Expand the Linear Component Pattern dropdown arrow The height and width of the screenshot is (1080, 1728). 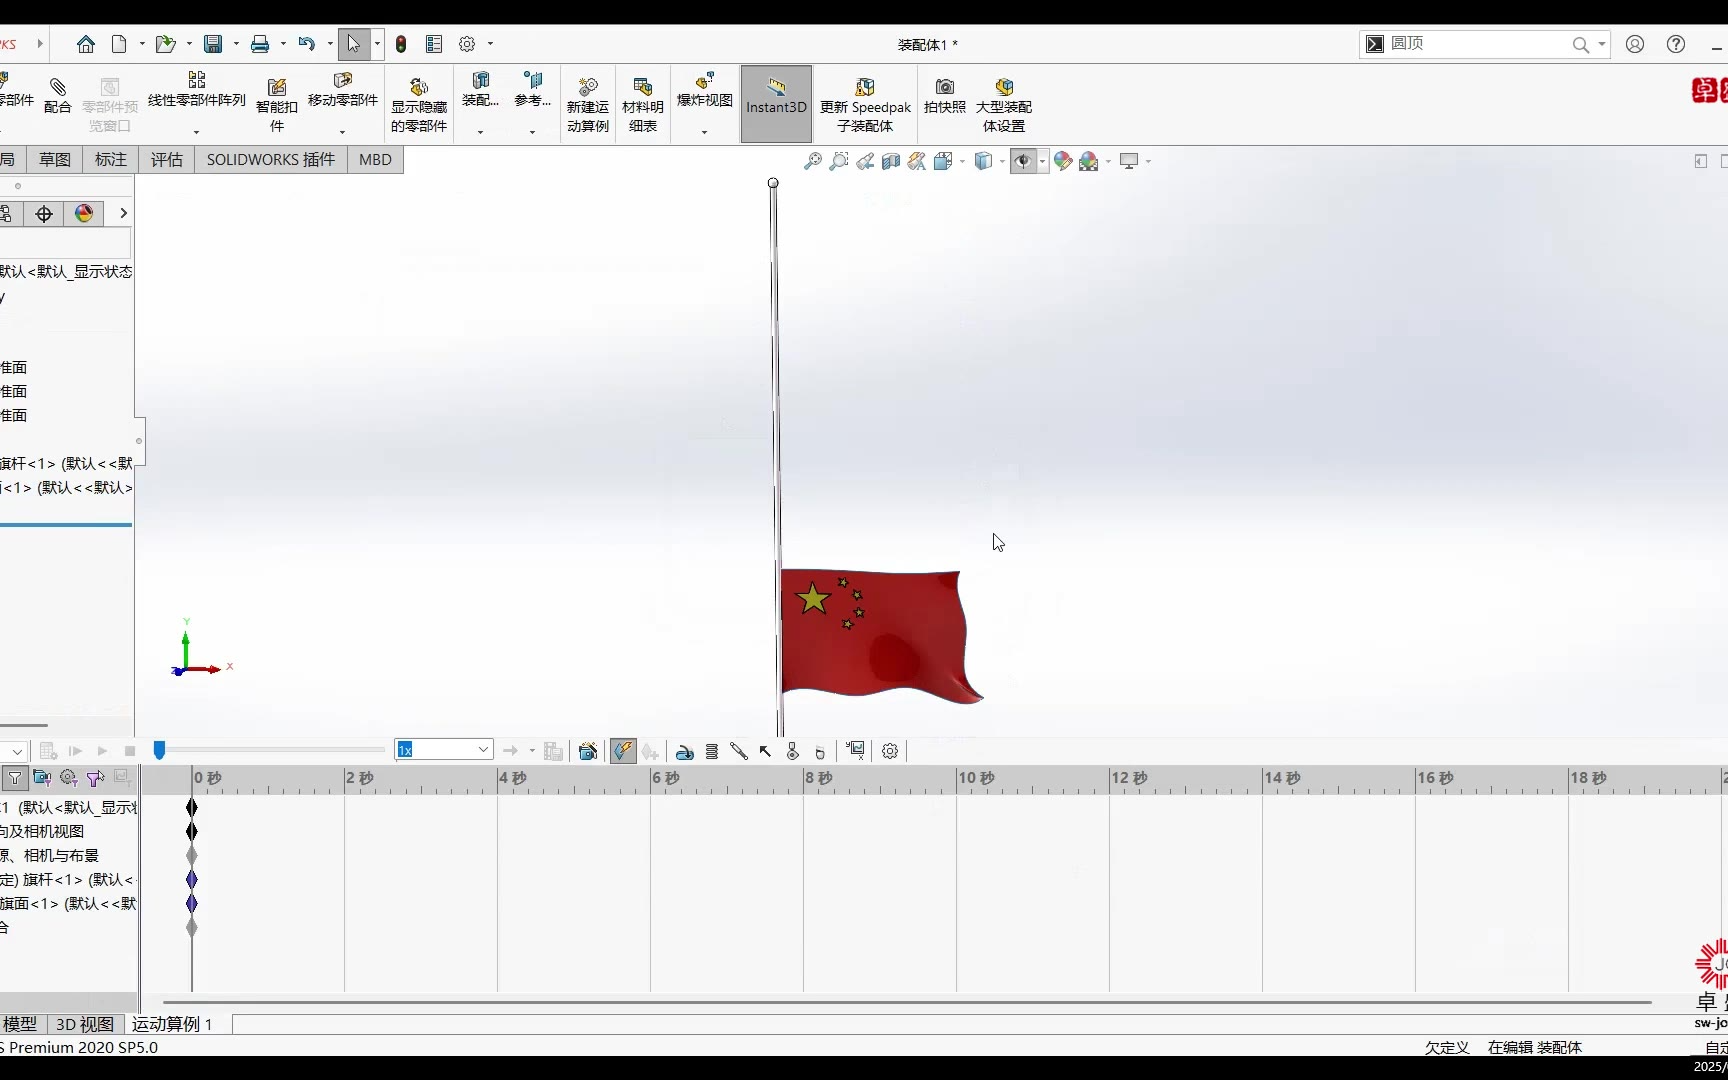(x=197, y=132)
